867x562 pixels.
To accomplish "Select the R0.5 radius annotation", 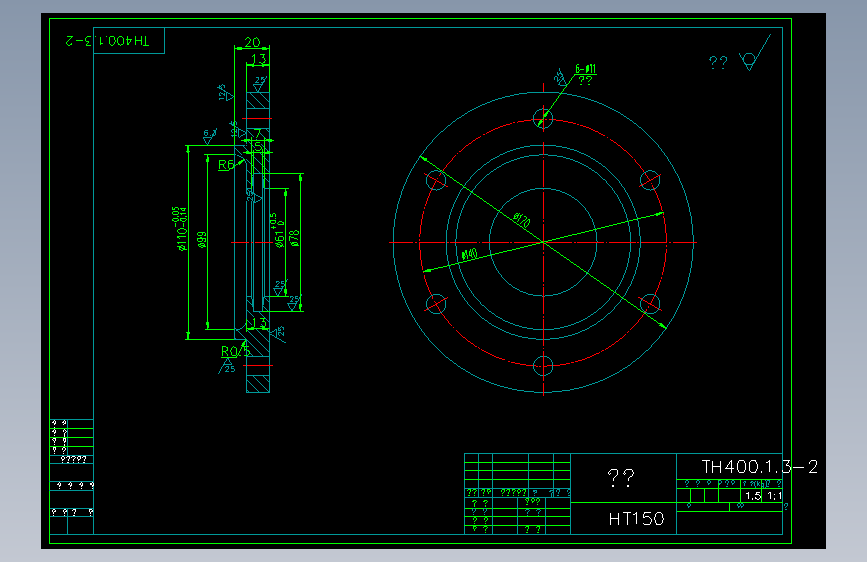I will 236,351.
